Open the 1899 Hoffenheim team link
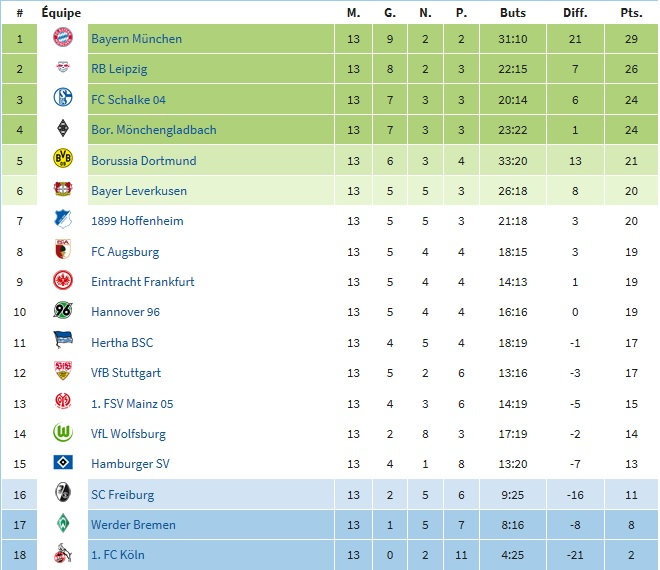660x570 pixels. [x=137, y=221]
